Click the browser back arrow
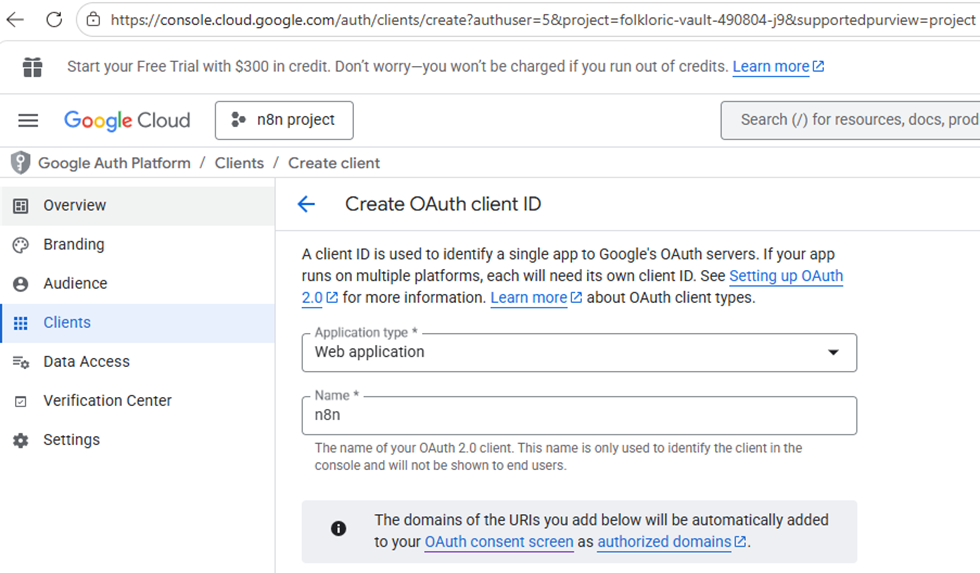This screenshot has width=980, height=573. tap(15, 20)
